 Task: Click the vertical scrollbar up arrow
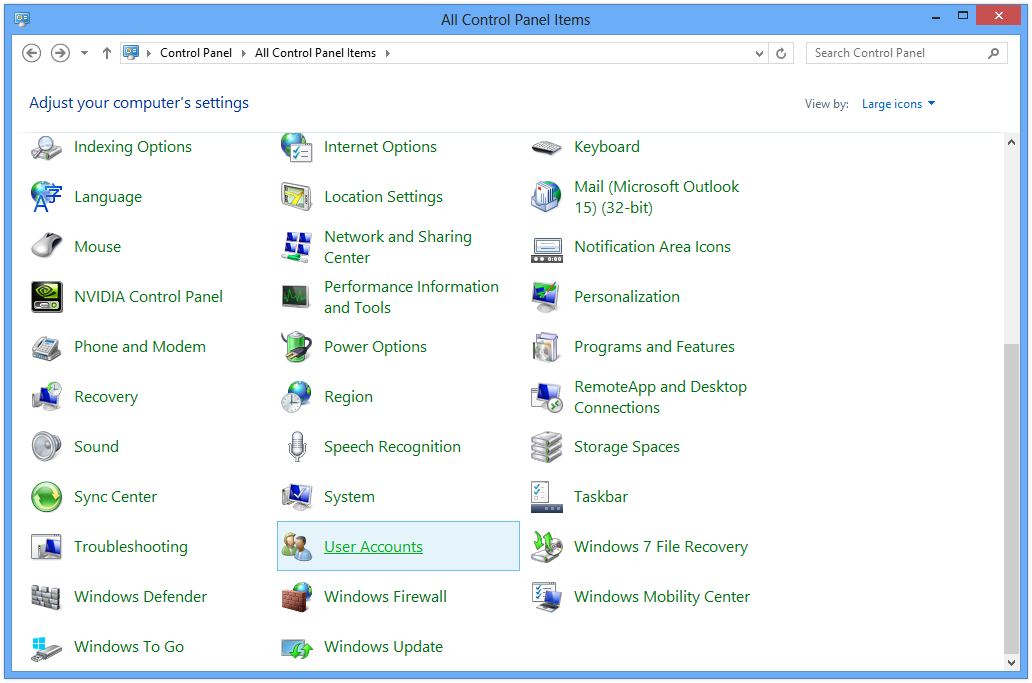(x=1010, y=143)
